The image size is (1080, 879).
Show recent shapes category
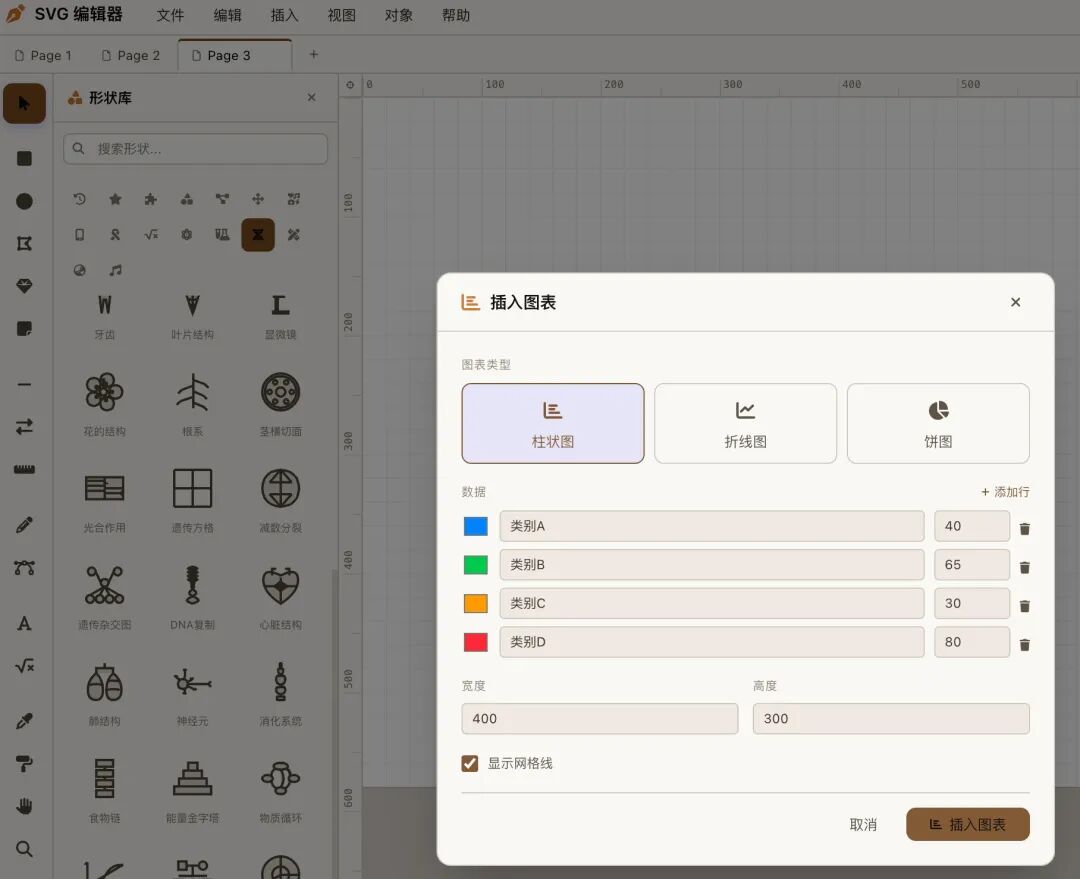coord(80,199)
